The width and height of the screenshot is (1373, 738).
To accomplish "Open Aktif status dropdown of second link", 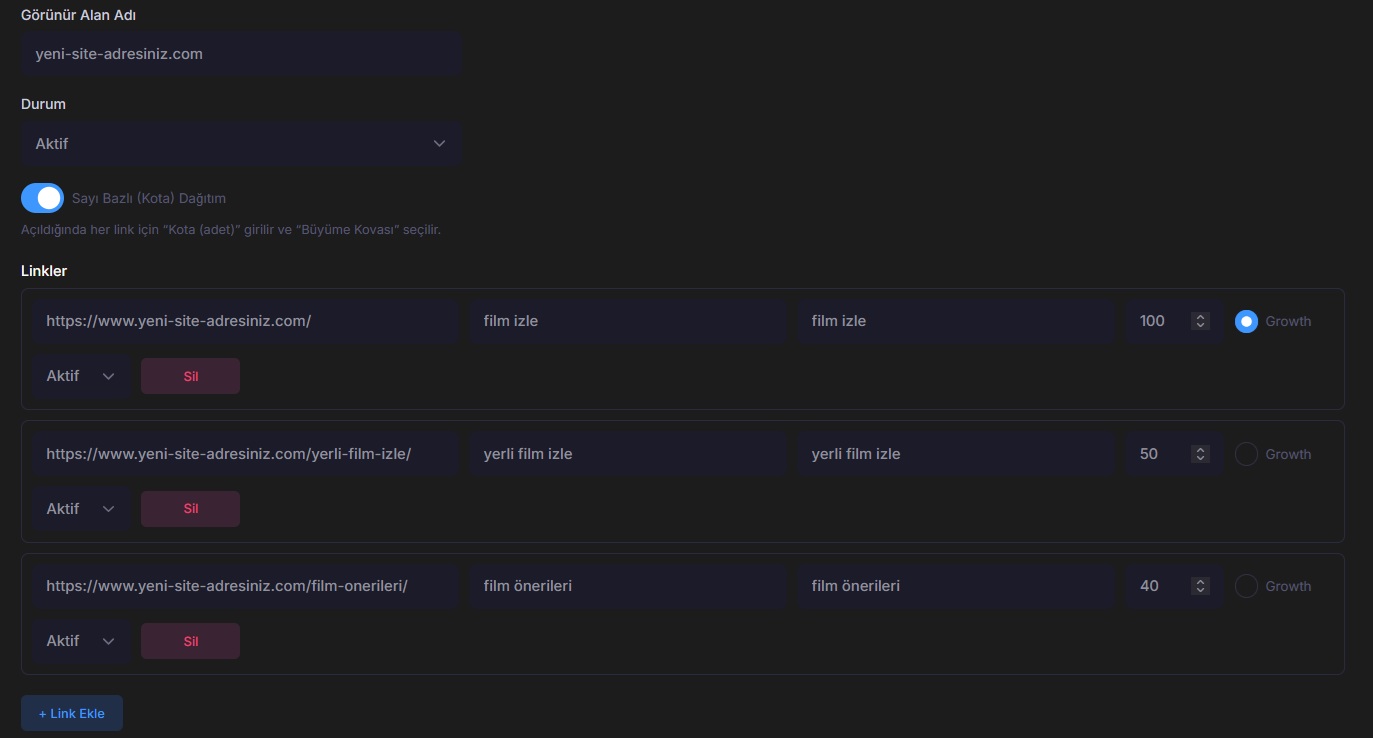I will click(81, 509).
